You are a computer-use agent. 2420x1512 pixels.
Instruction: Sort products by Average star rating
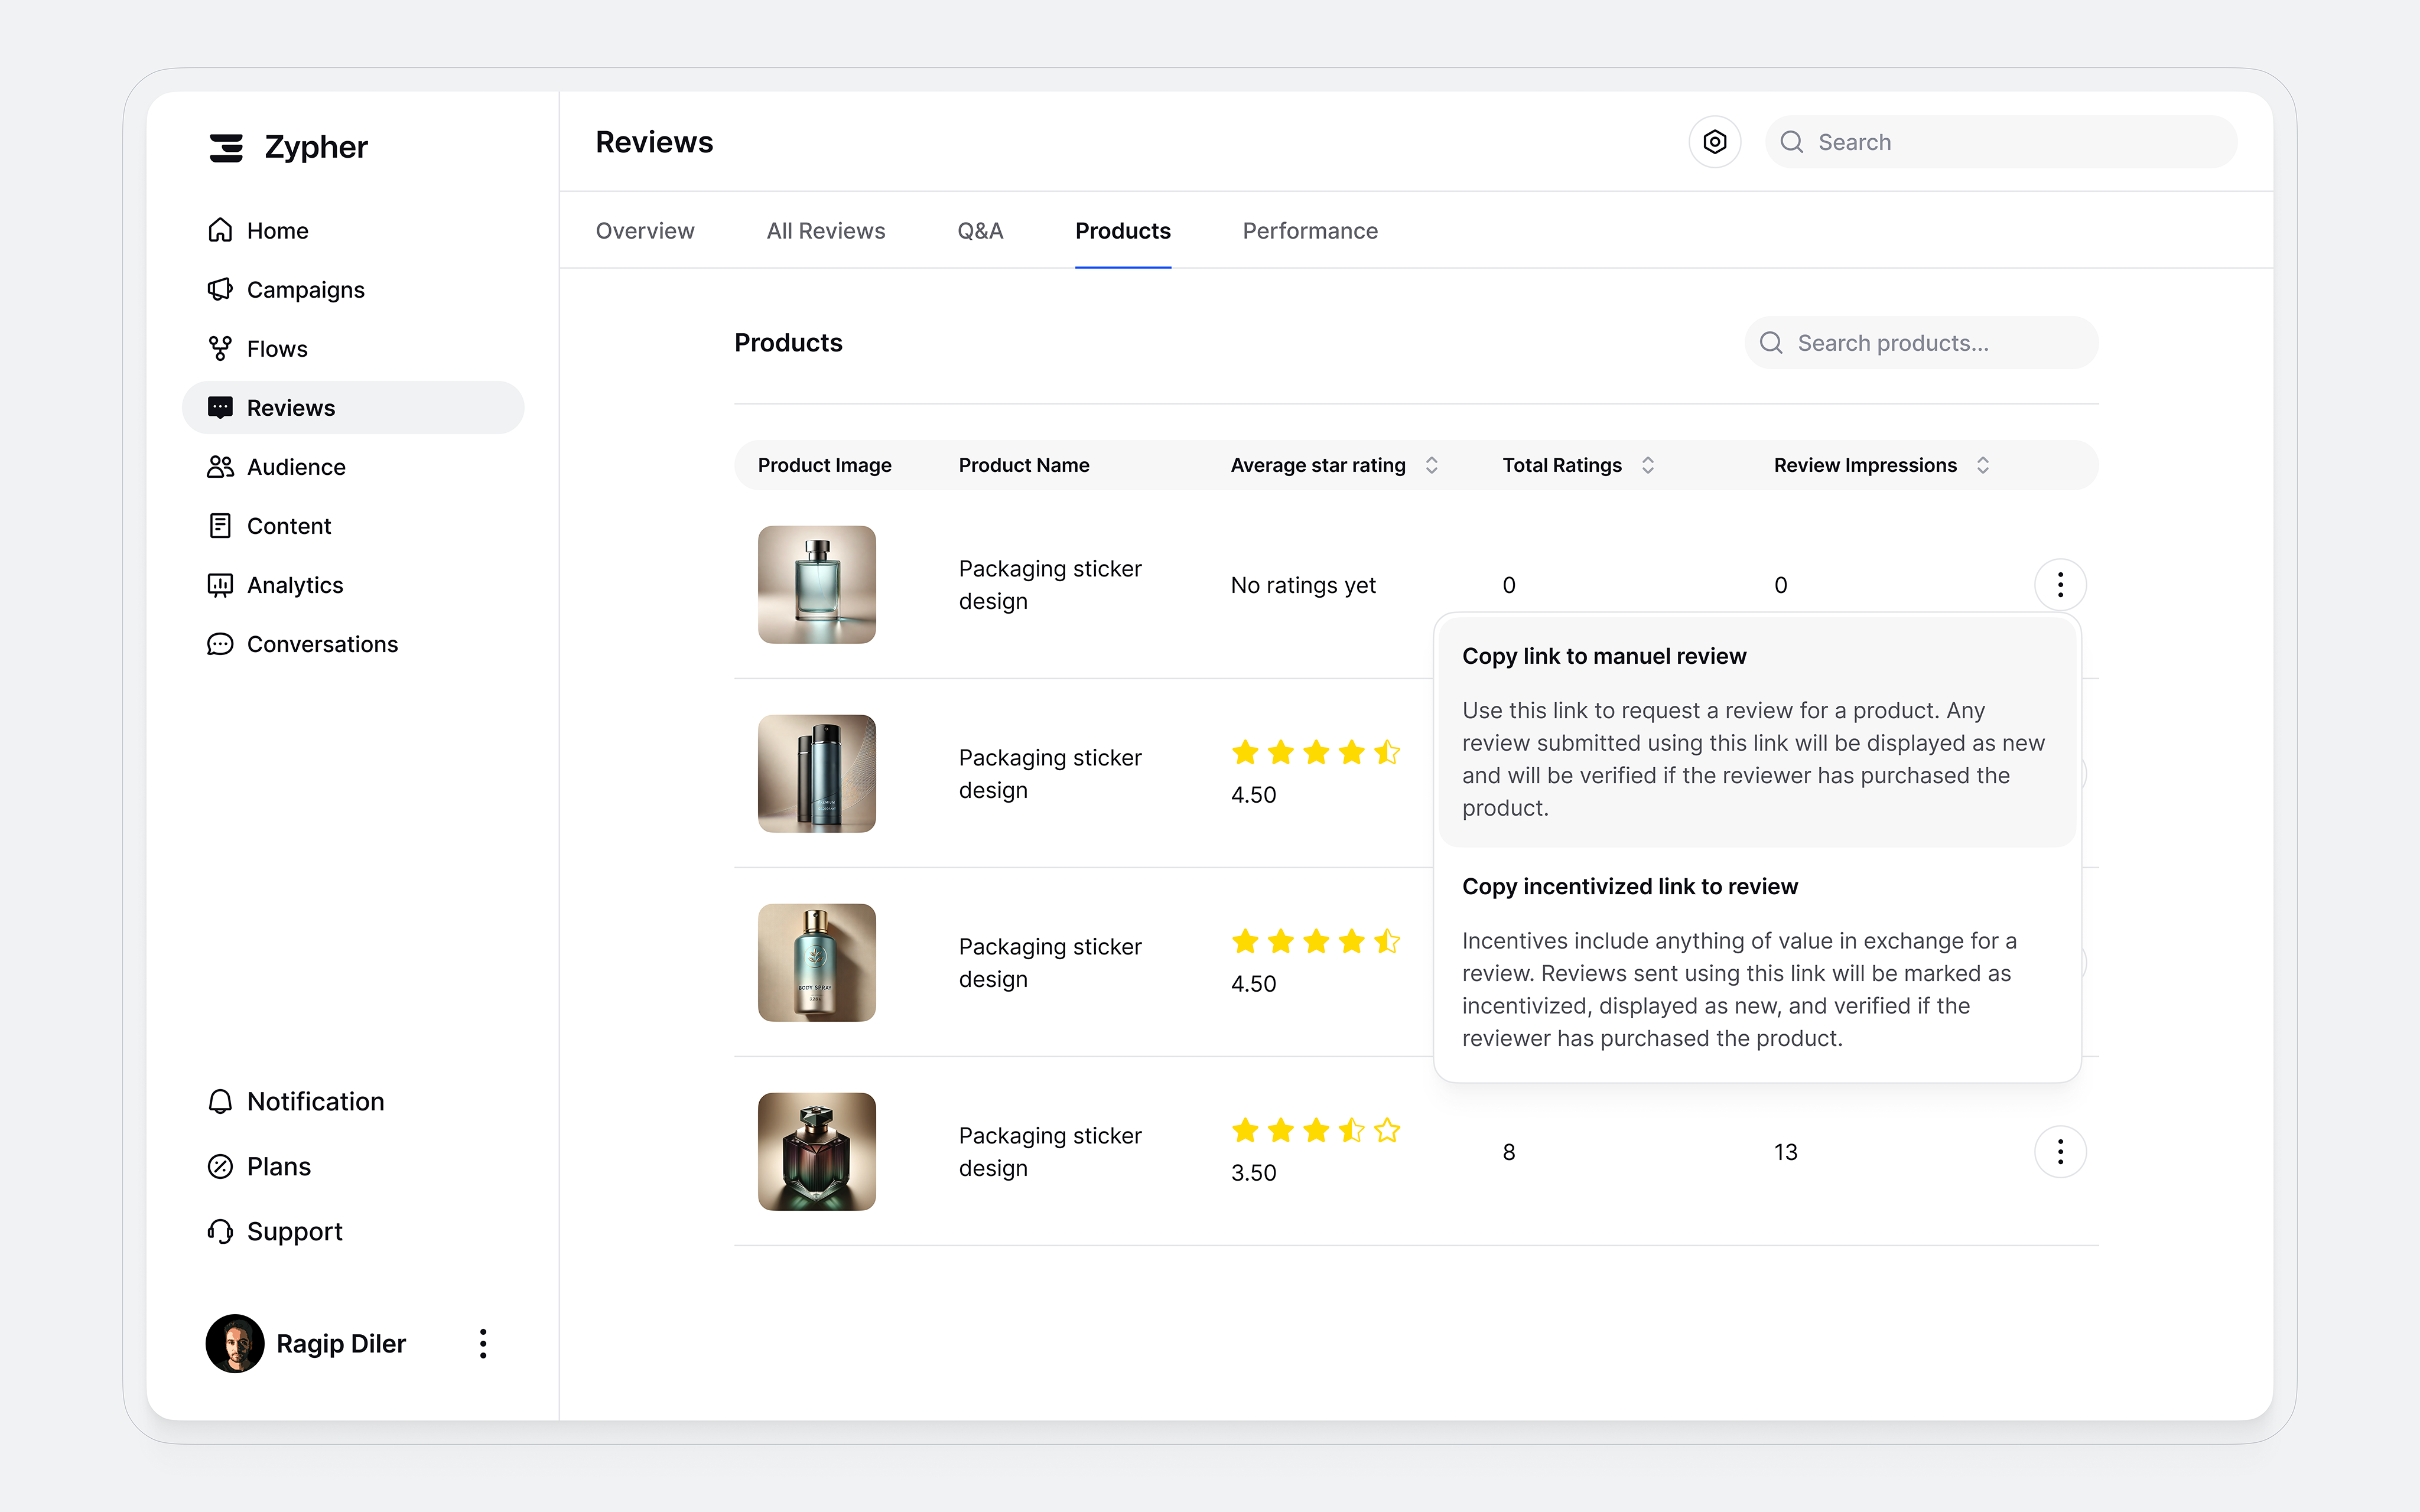1432,464
